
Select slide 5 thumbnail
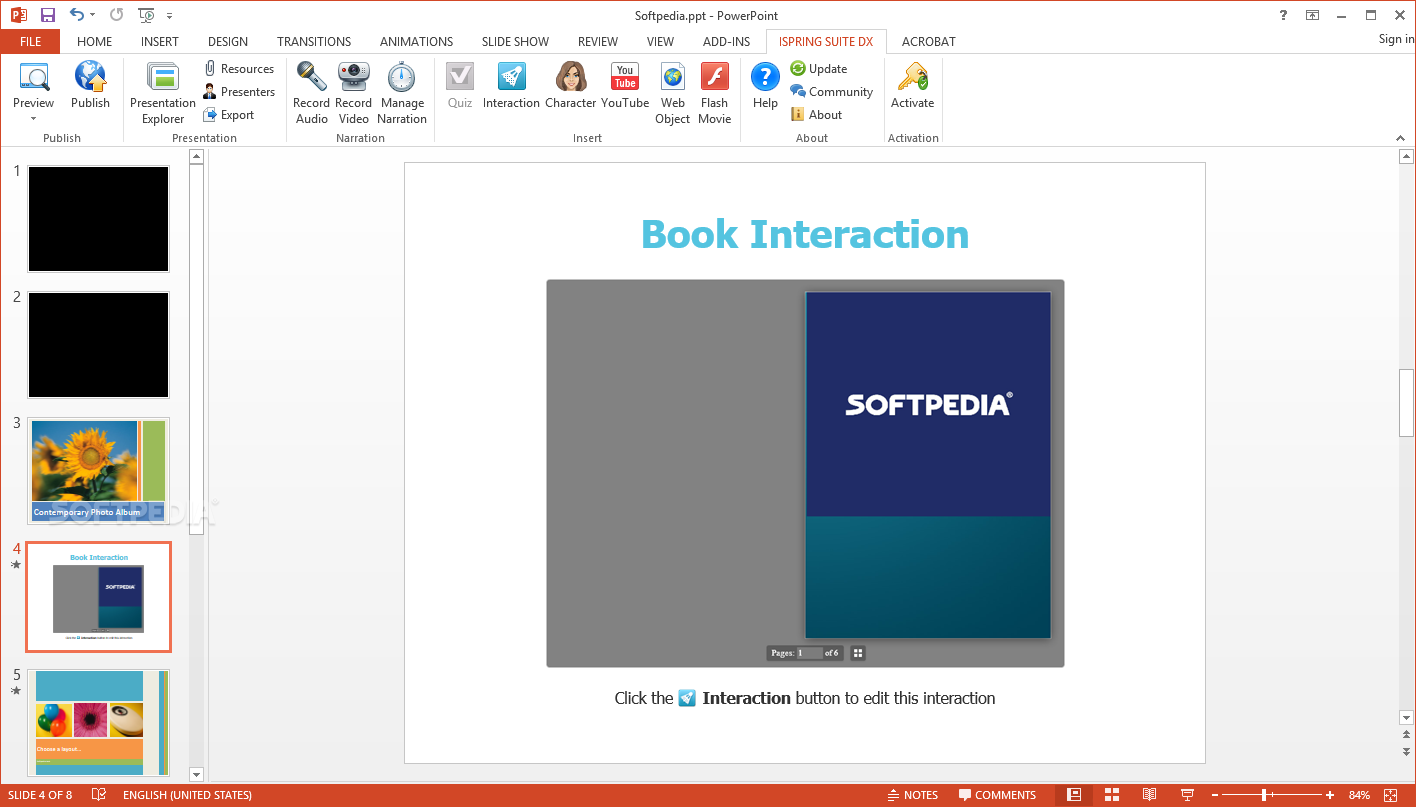click(x=98, y=723)
